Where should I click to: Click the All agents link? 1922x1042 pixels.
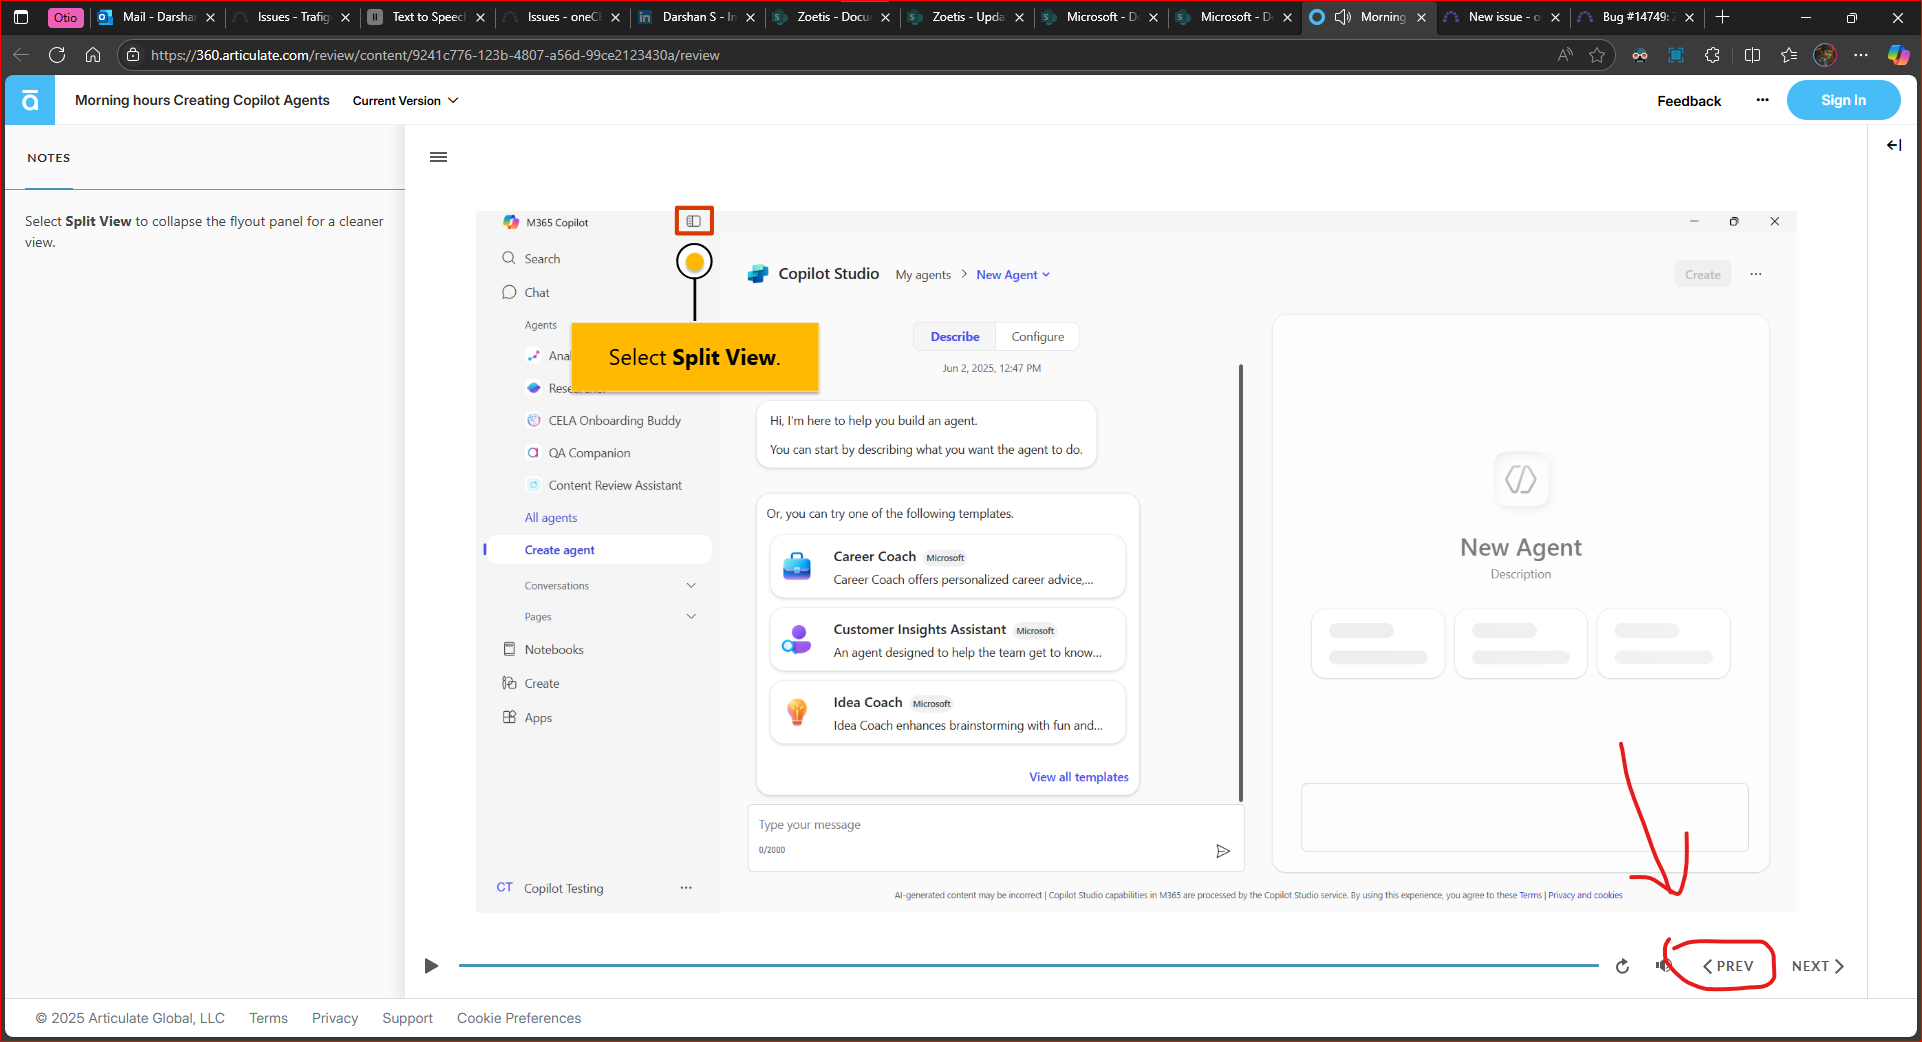coord(551,518)
